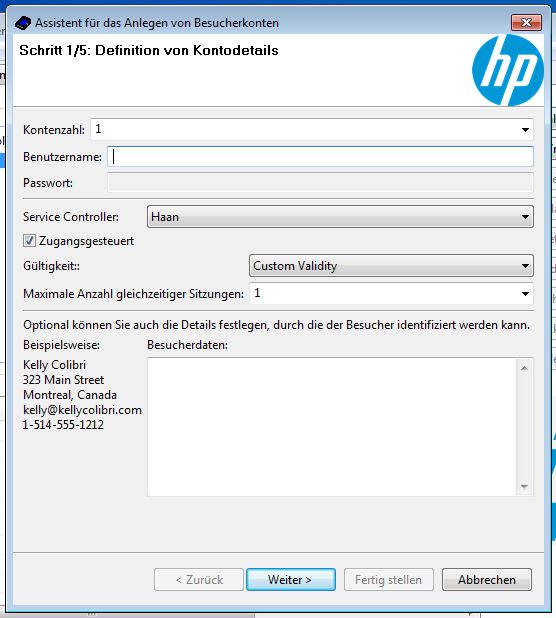Click inside the Besucherdaten text area
Image resolution: width=556 pixels, height=618 pixels.
(x=332, y=427)
